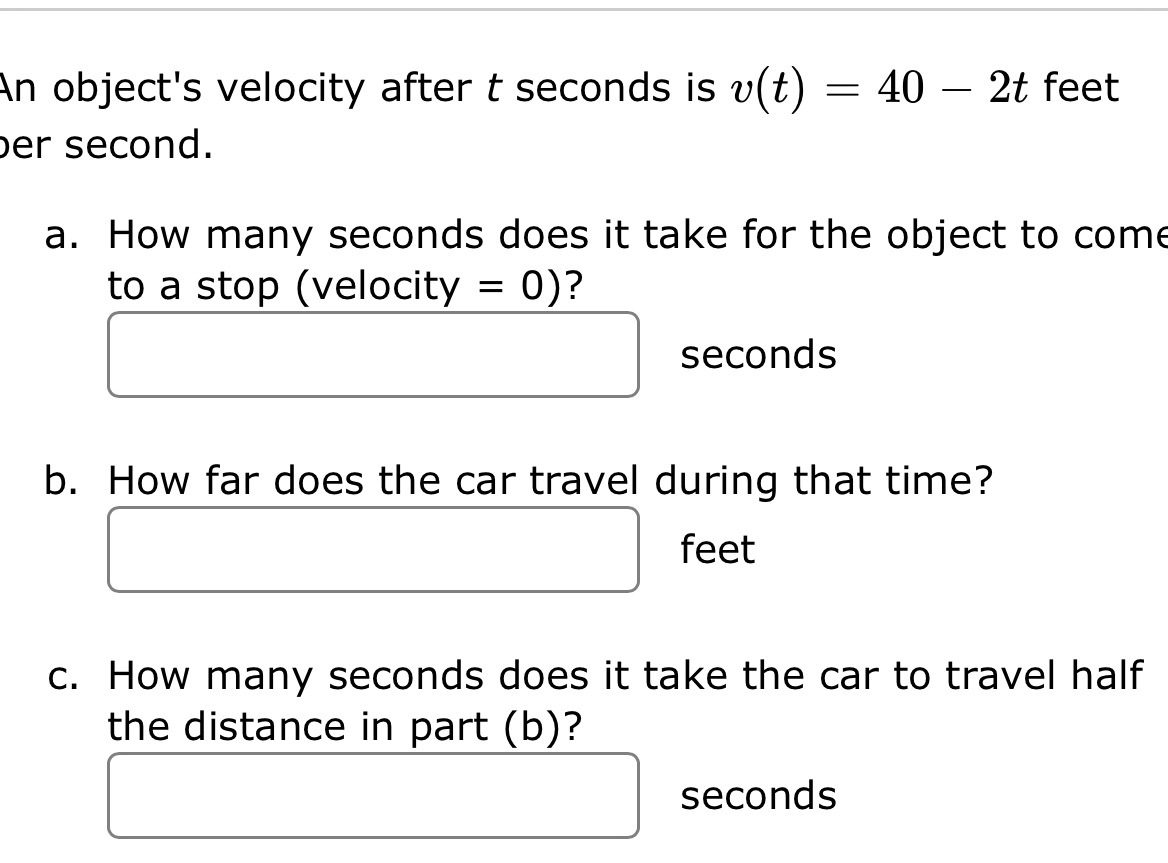
Task: Click the 'b.' list marker
Action: tap(62, 481)
